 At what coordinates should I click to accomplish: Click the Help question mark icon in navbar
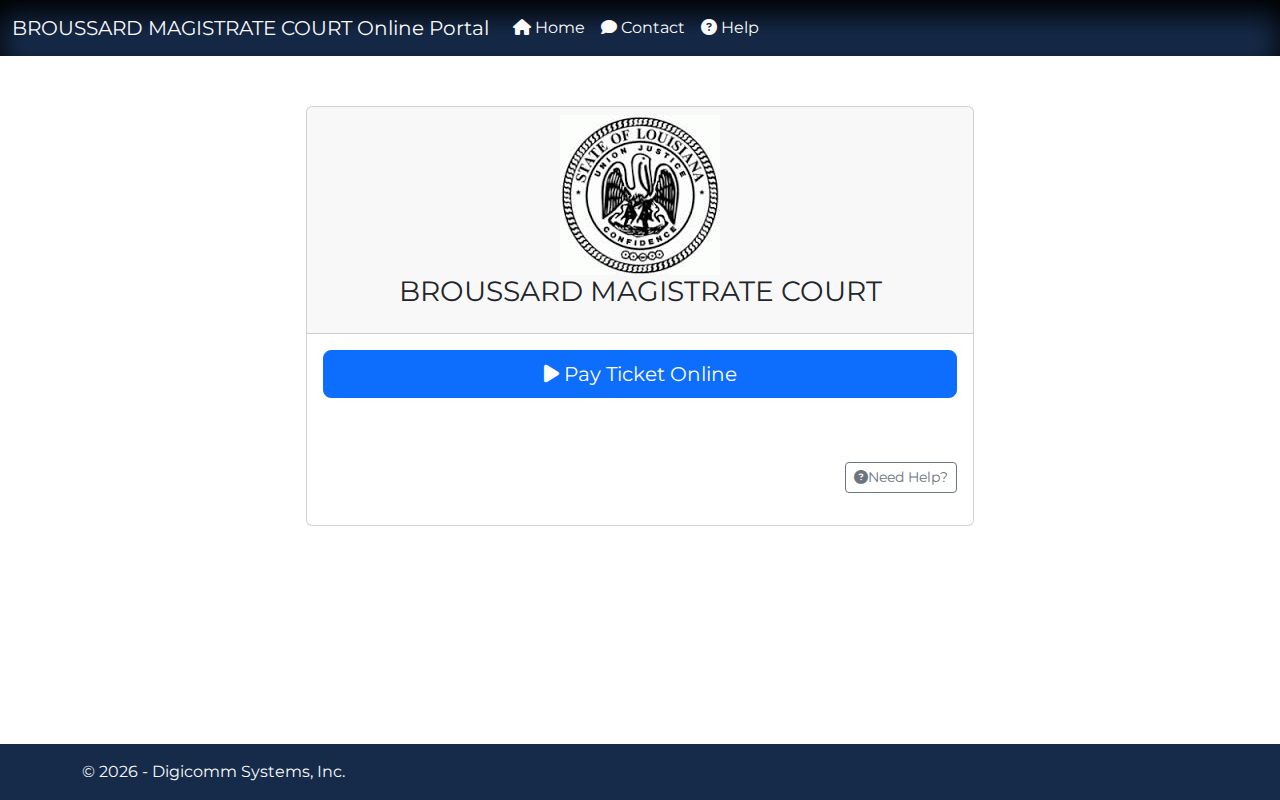coord(709,28)
